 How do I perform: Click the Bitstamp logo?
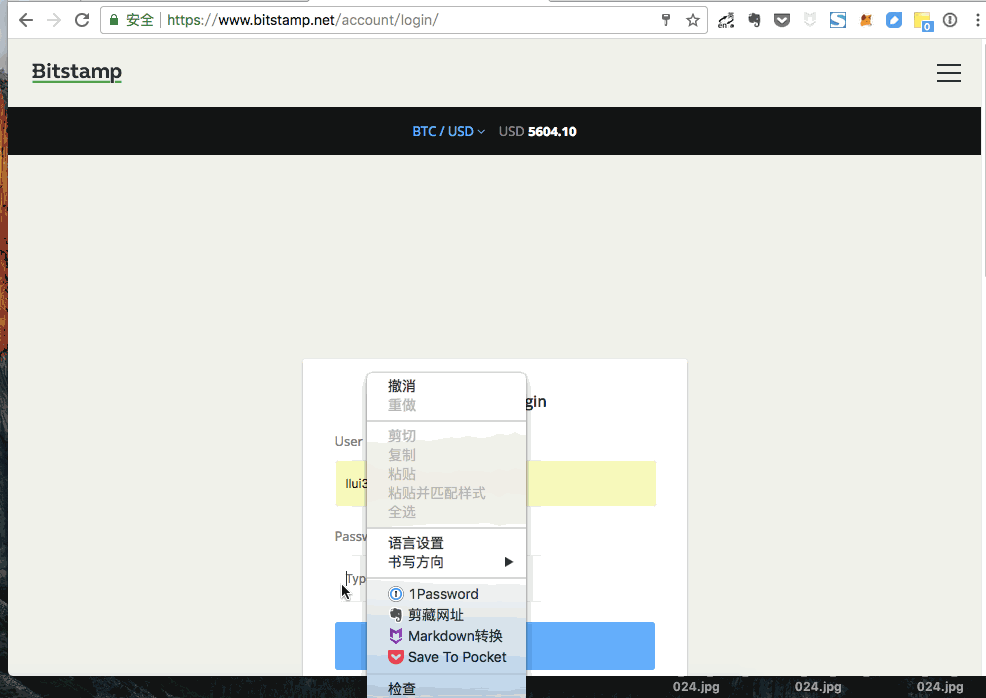coord(77,72)
